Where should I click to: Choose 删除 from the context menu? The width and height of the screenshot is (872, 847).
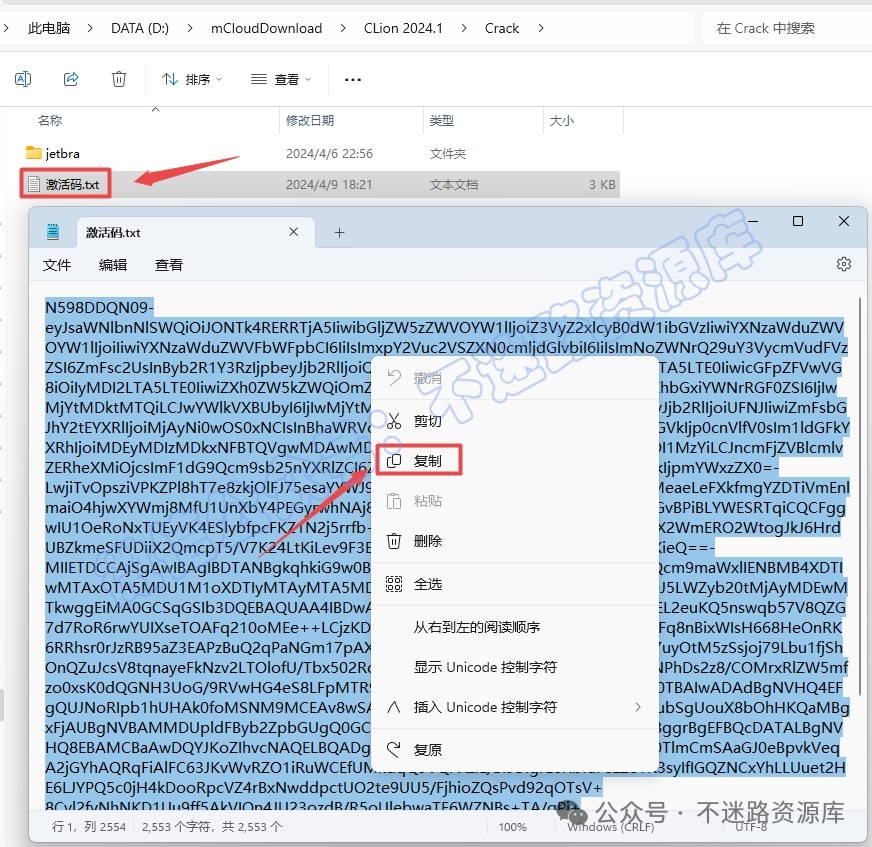click(514, 541)
